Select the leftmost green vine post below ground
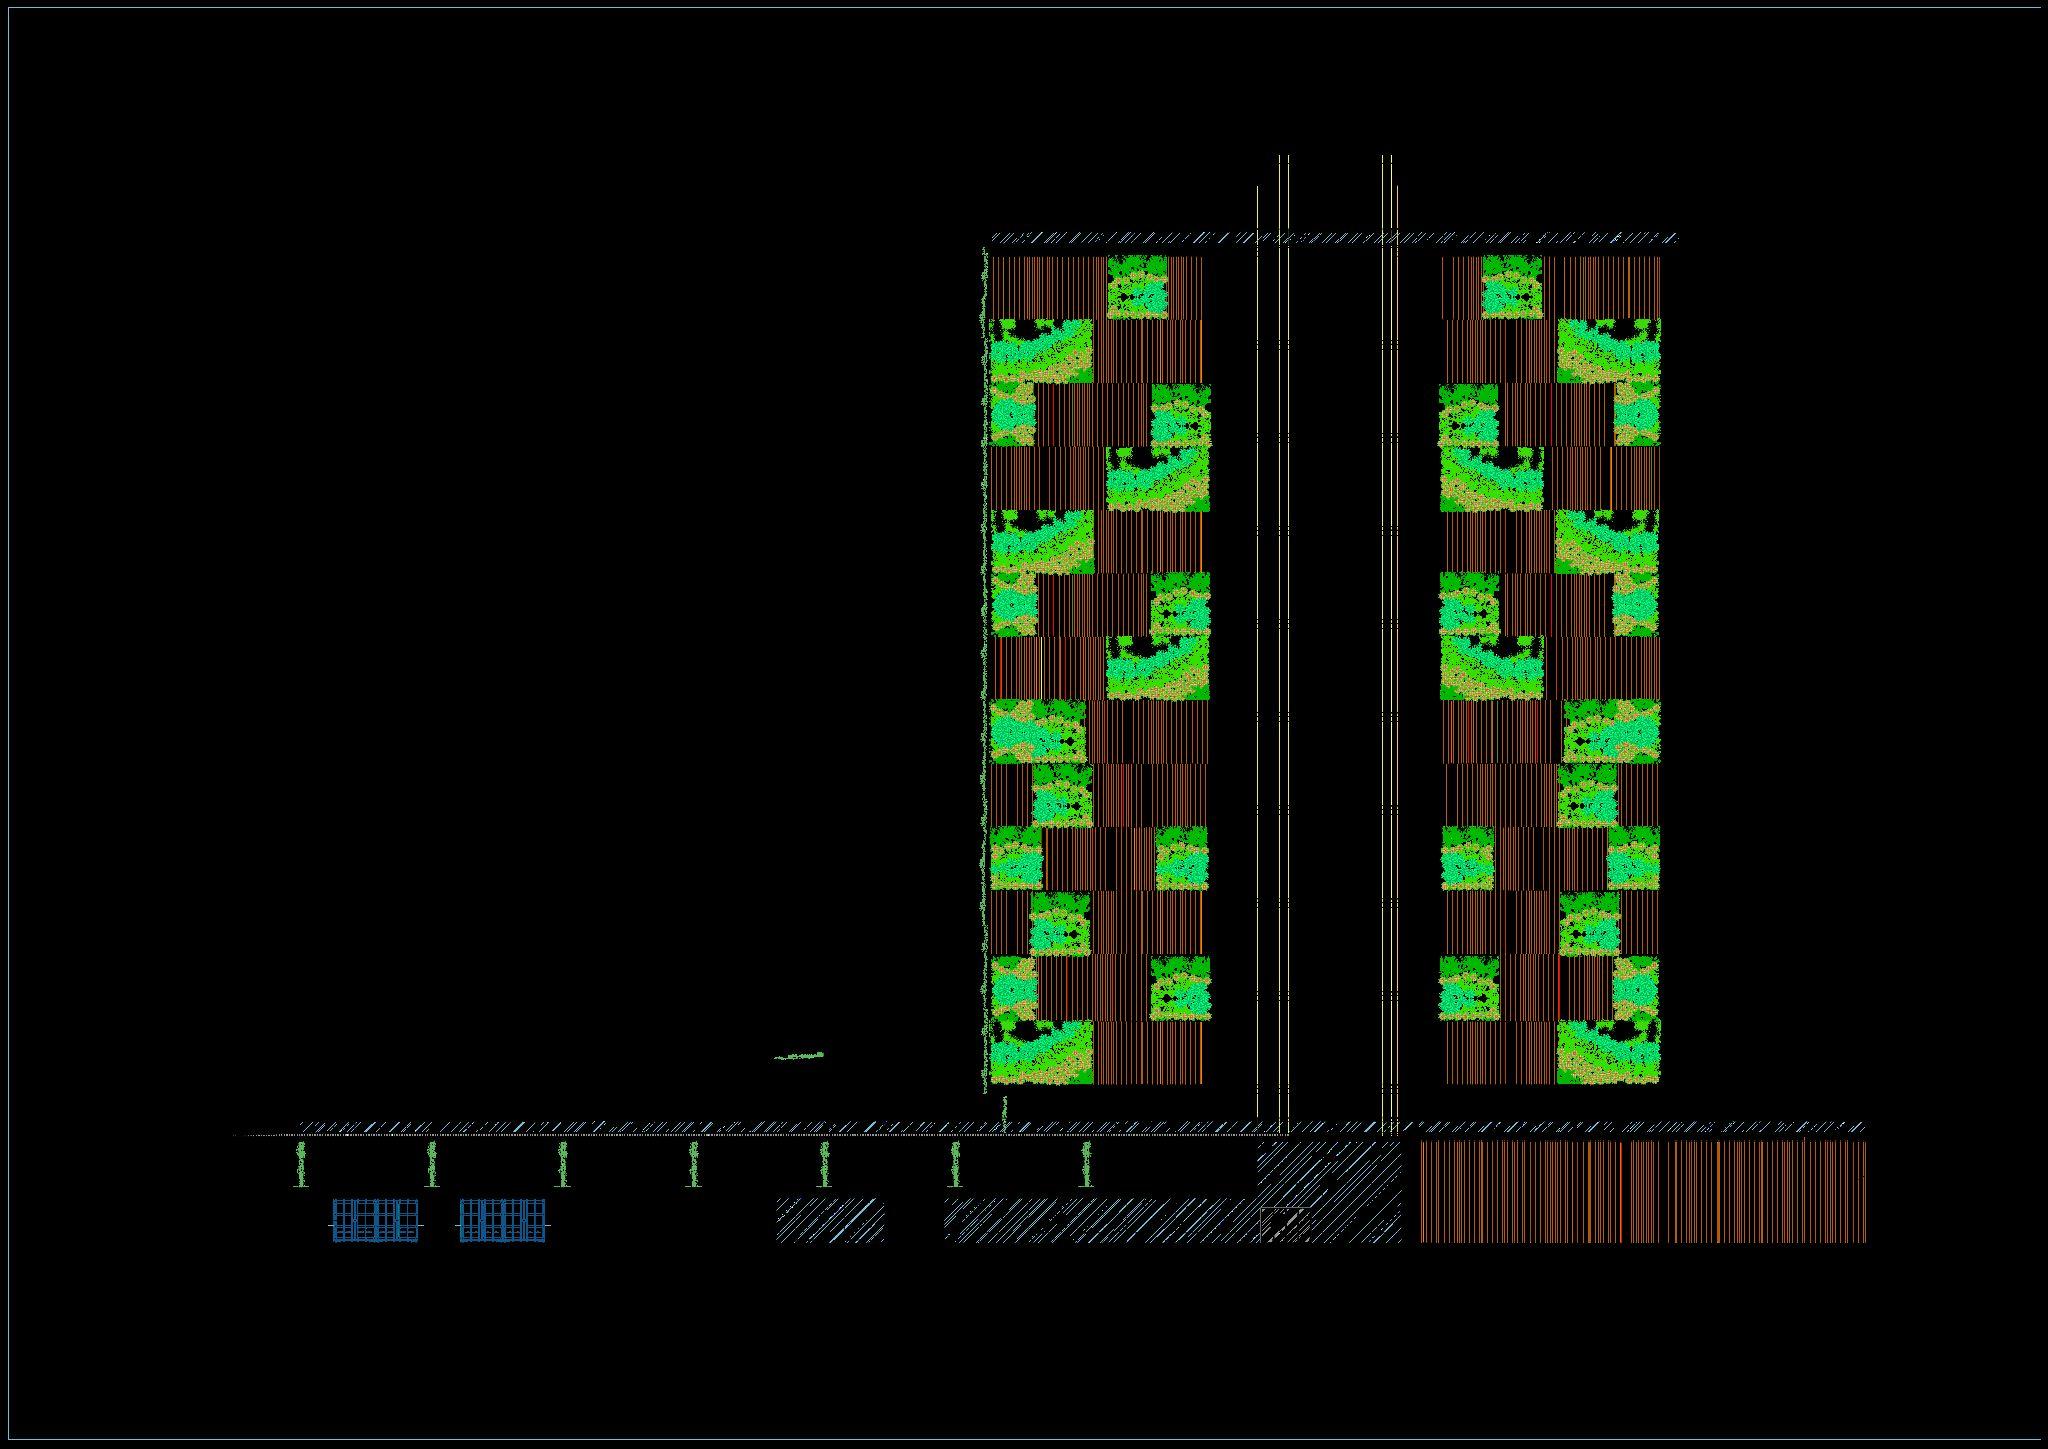The image size is (2048, 1449). 301,1165
